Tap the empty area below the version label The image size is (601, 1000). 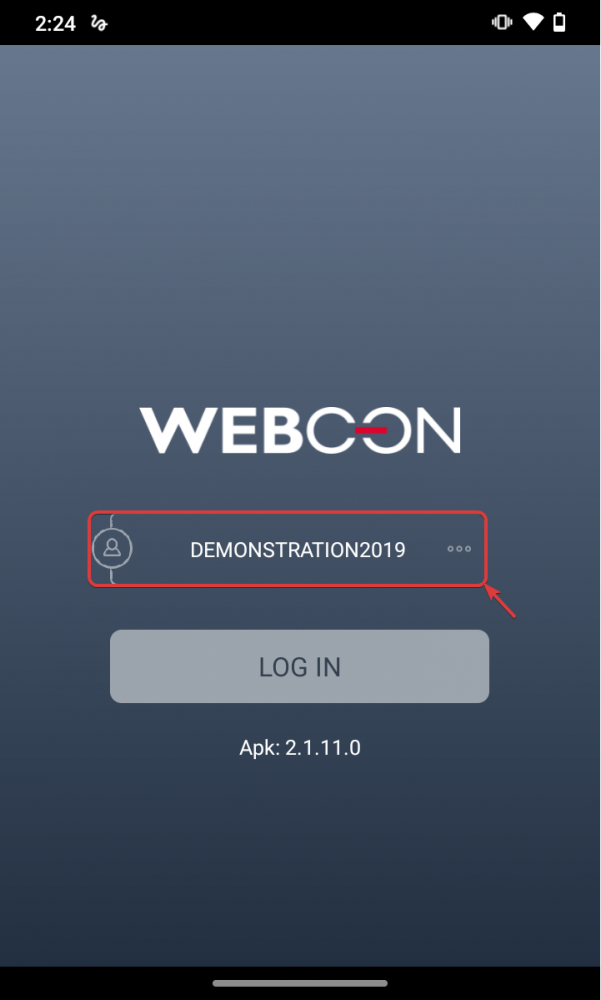click(x=300, y=861)
